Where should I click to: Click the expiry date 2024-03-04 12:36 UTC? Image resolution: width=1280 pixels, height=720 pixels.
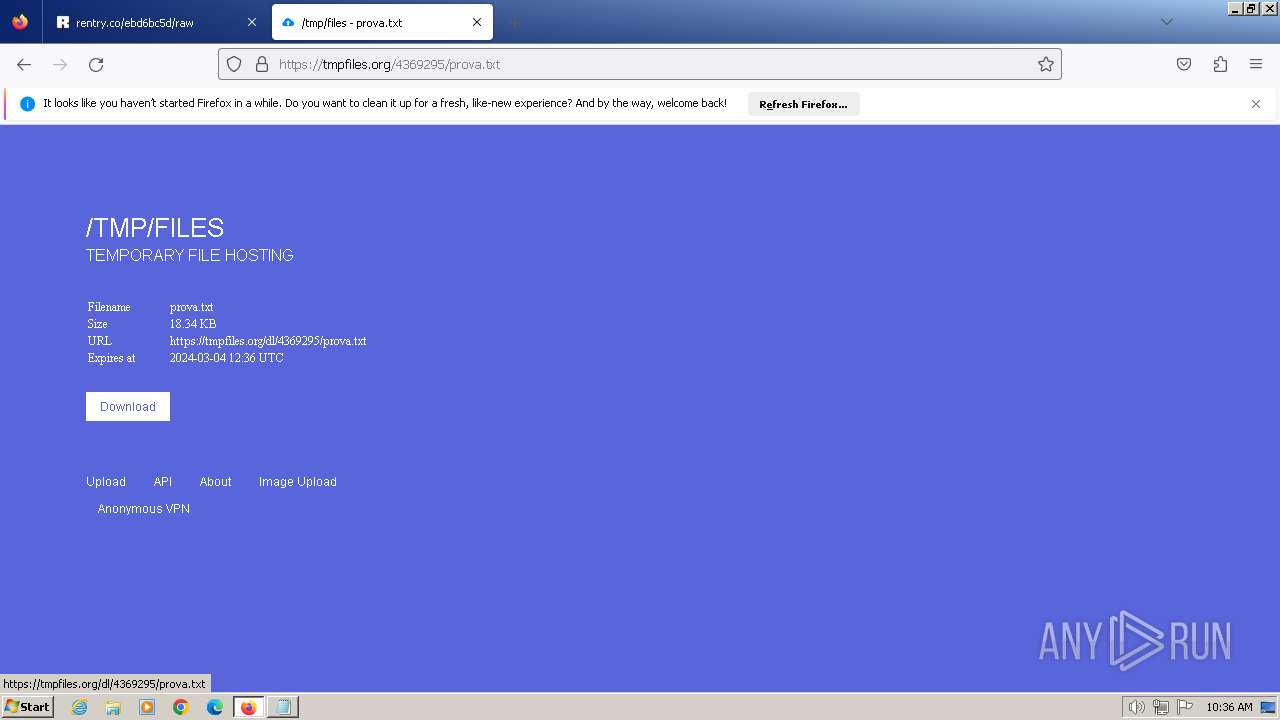[227, 358]
